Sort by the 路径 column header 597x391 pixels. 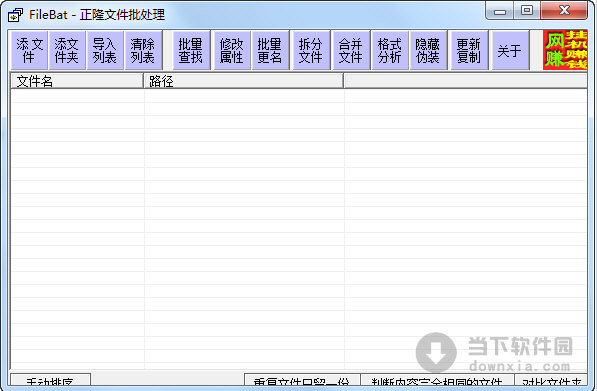(243, 81)
